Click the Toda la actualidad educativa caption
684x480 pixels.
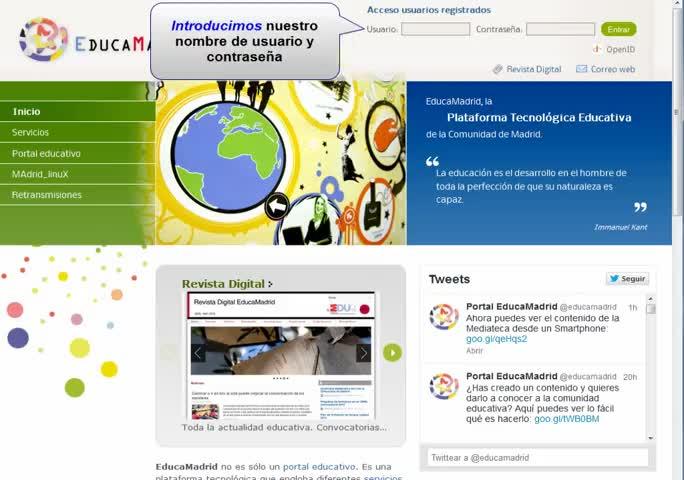(284, 428)
